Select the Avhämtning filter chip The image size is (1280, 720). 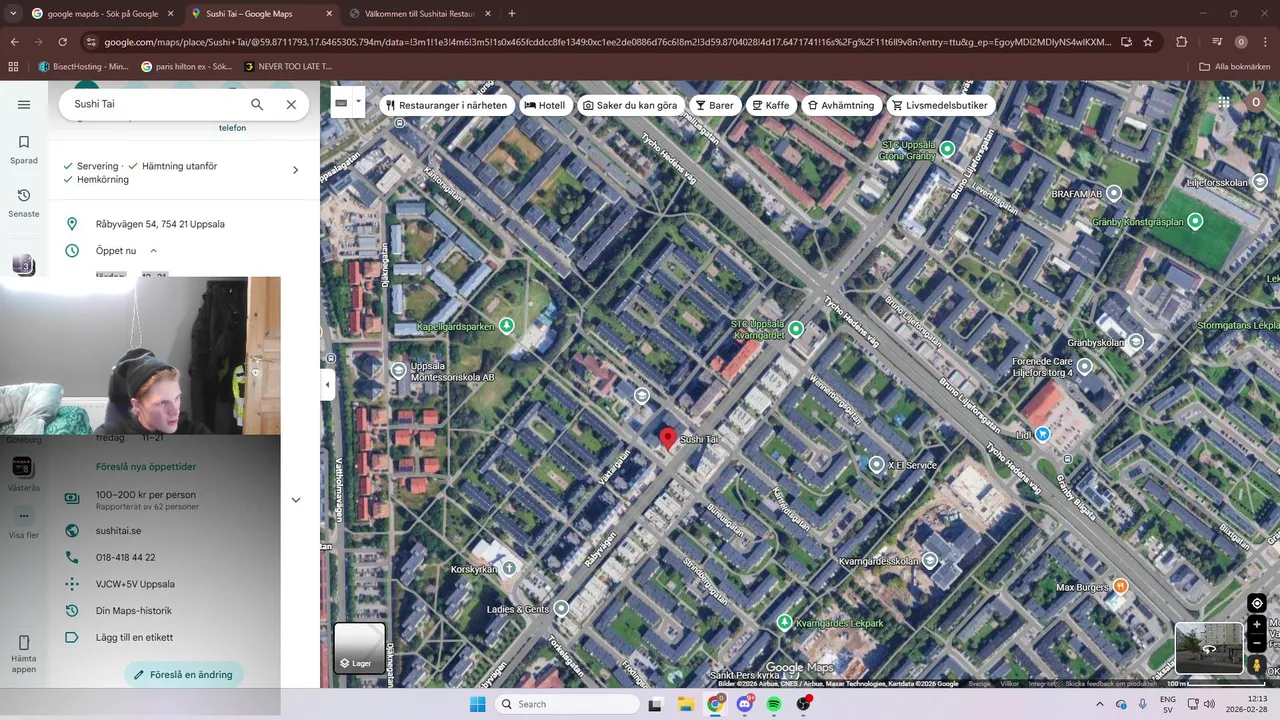click(841, 105)
